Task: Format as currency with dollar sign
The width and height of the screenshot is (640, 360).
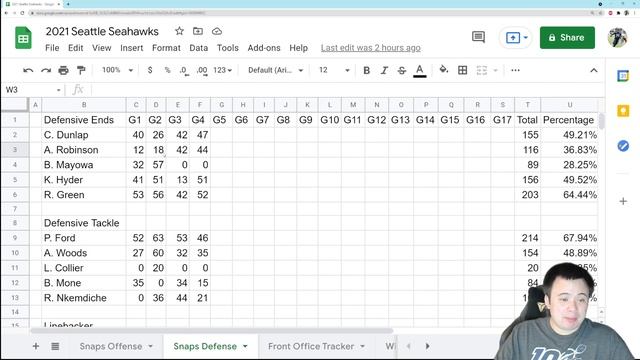Action: click(150, 70)
